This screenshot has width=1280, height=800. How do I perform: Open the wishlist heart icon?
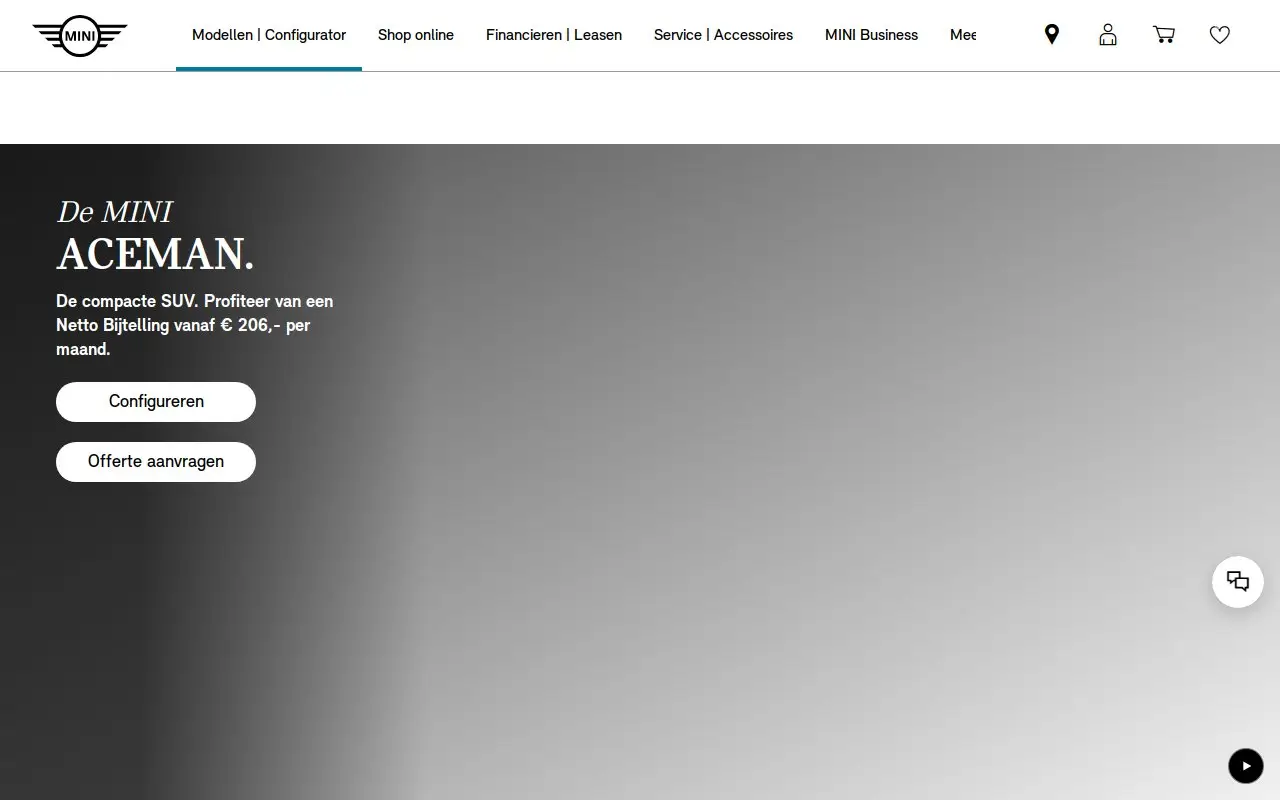[x=1219, y=35]
